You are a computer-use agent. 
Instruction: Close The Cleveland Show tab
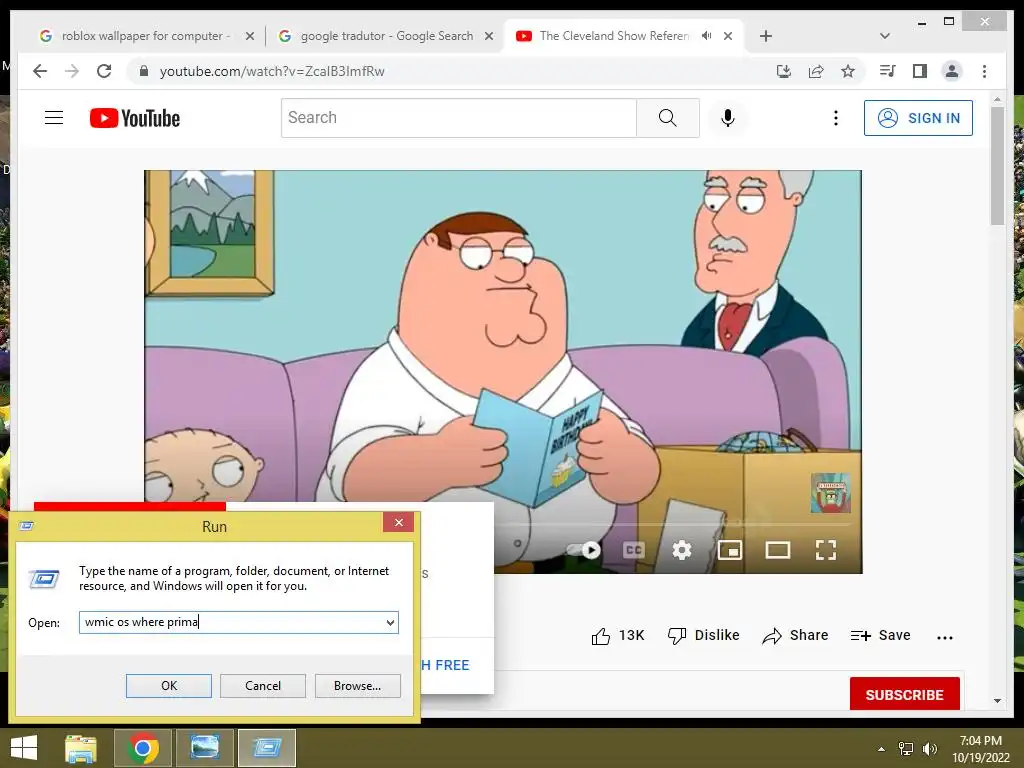(728, 36)
